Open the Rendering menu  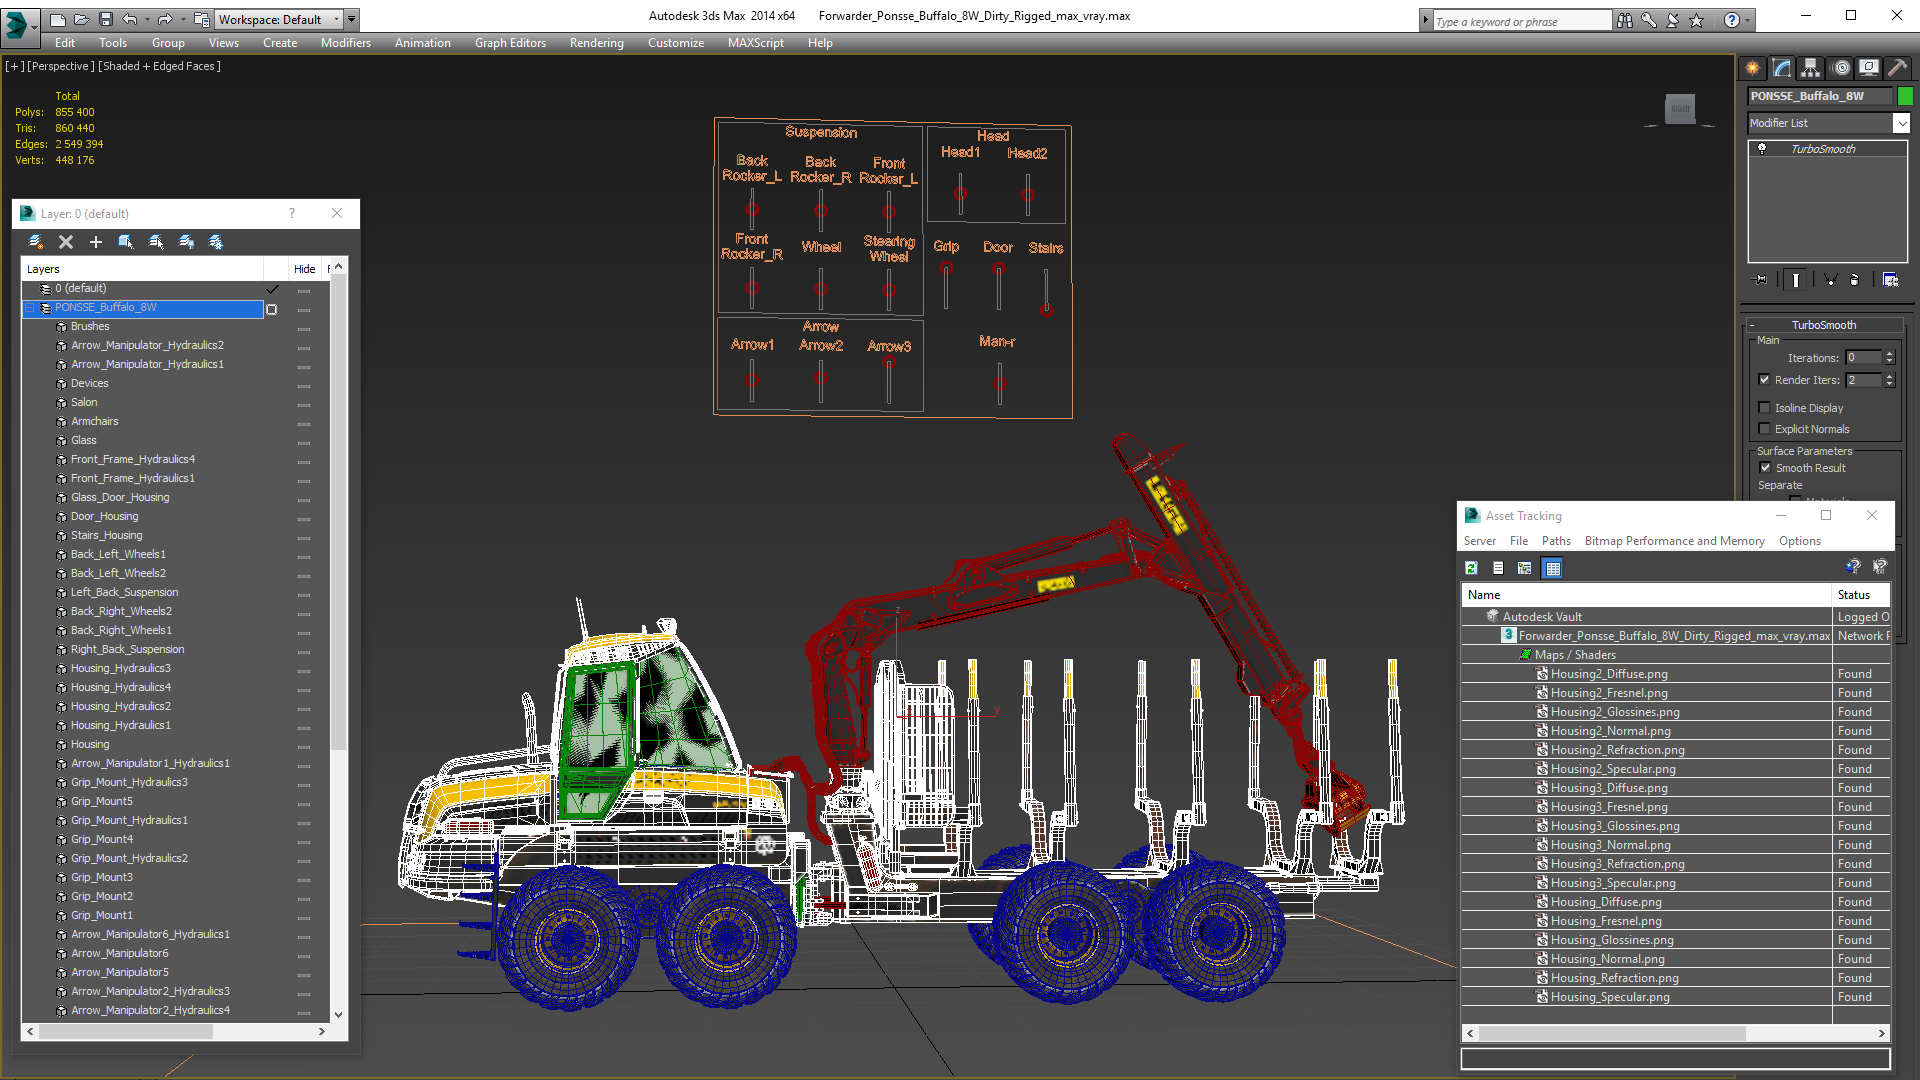tap(597, 43)
